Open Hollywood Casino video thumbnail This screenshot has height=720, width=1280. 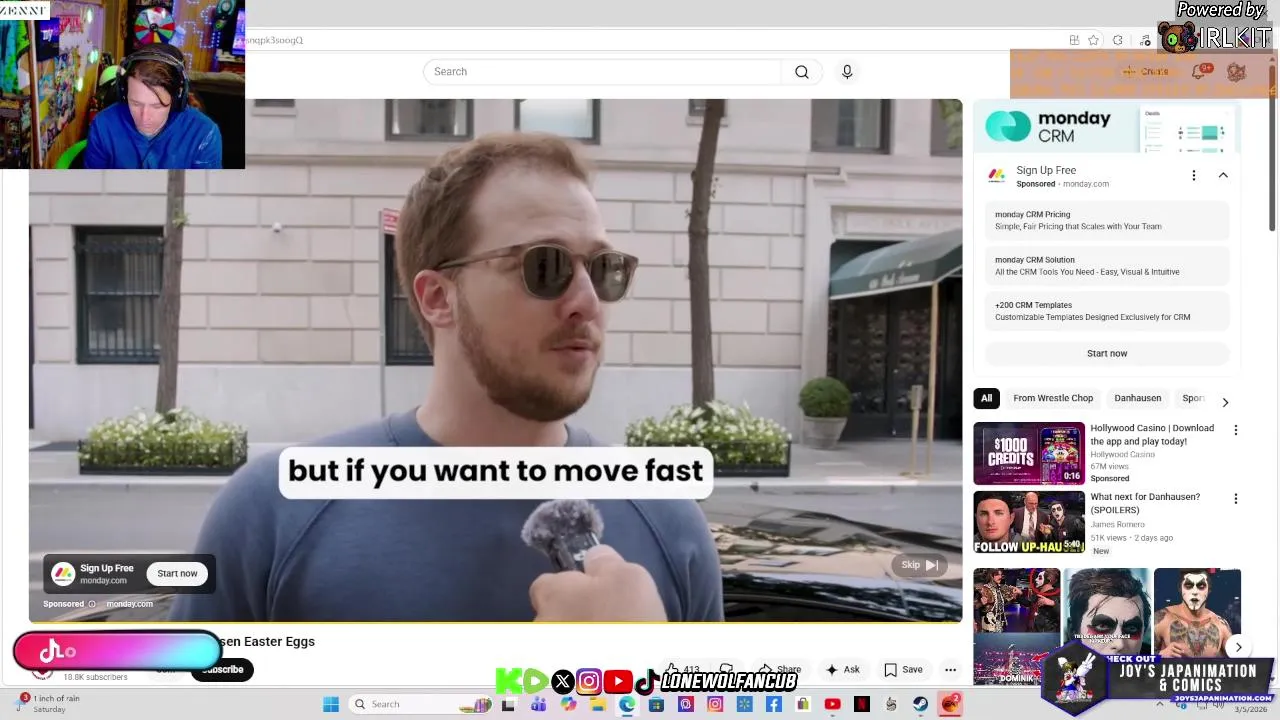coord(1029,453)
